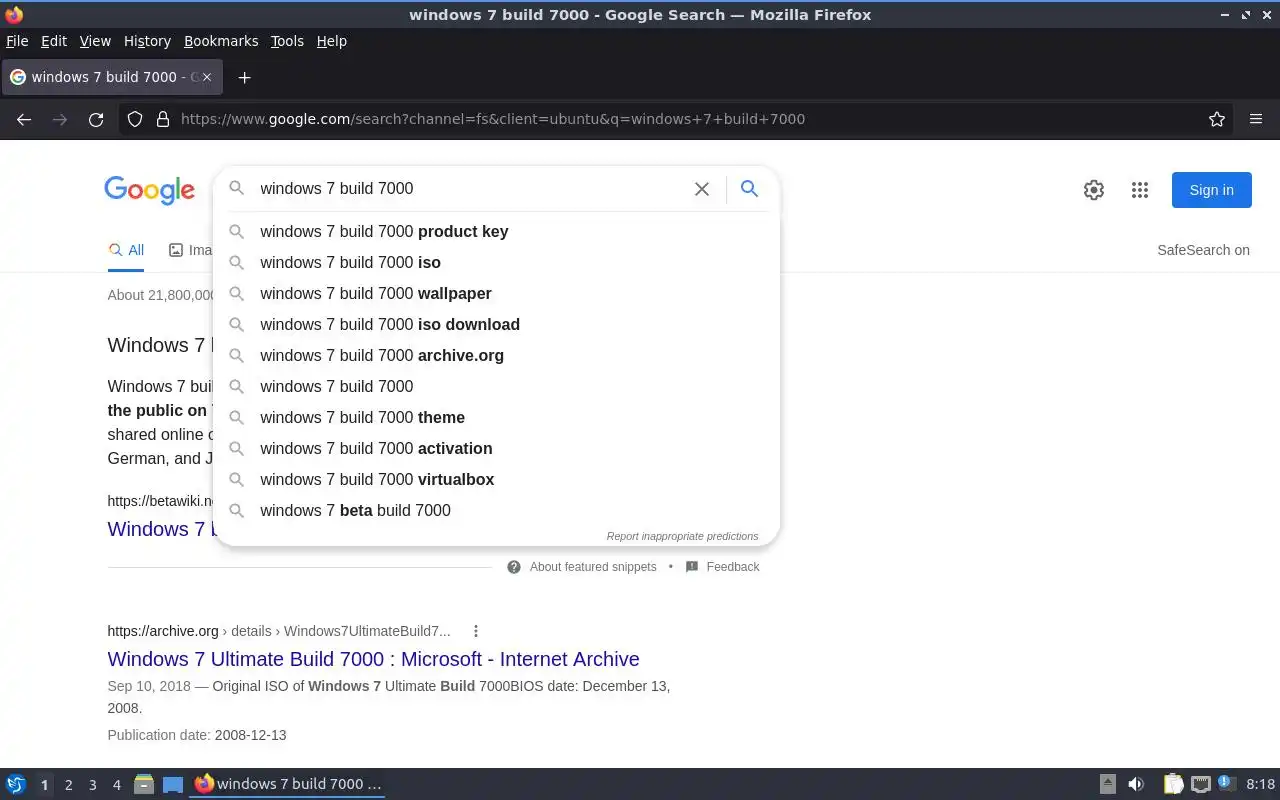Click the clipboard manager tray icon
This screenshot has height=800, width=1280.
[1173, 784]
